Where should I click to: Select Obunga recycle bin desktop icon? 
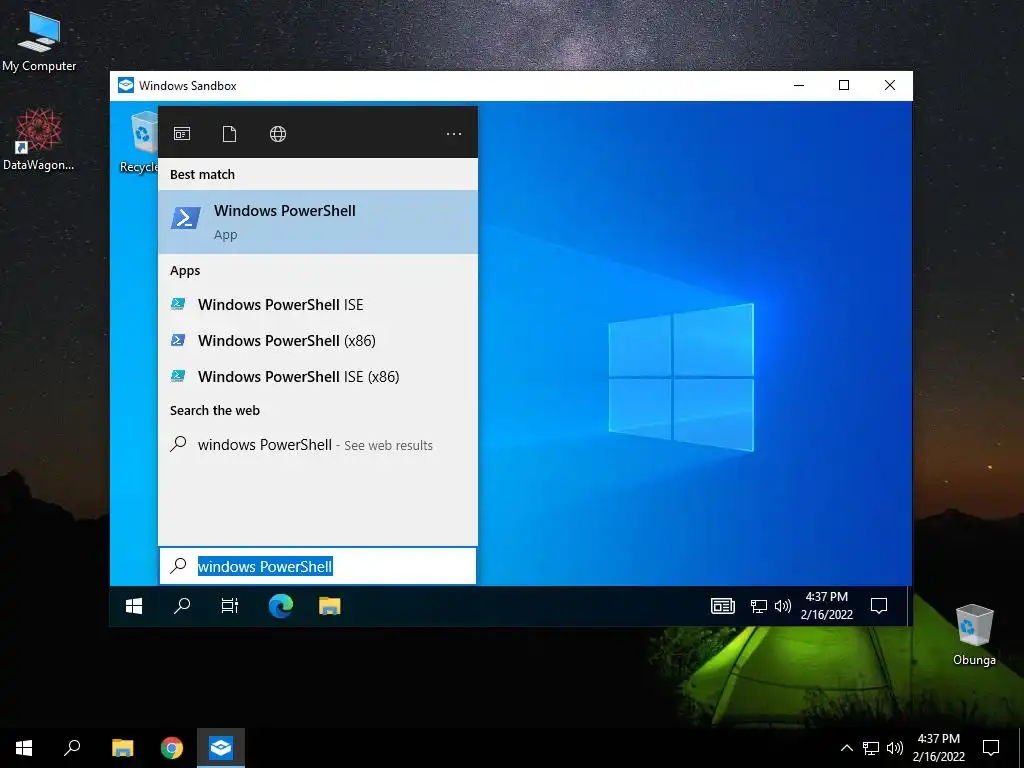(974, 634)
